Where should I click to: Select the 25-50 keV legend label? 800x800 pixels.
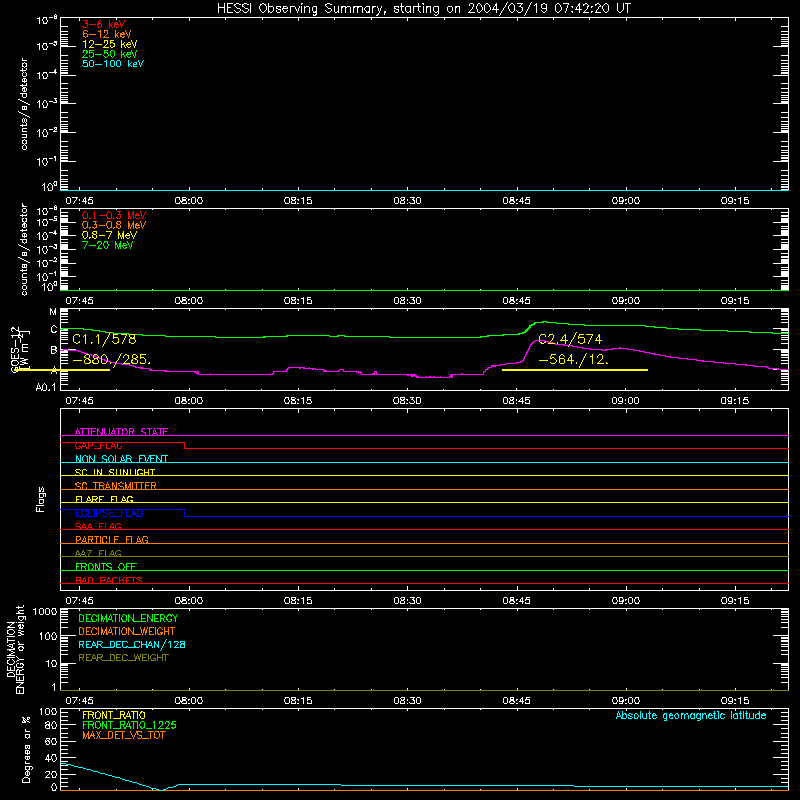point(109,54)
